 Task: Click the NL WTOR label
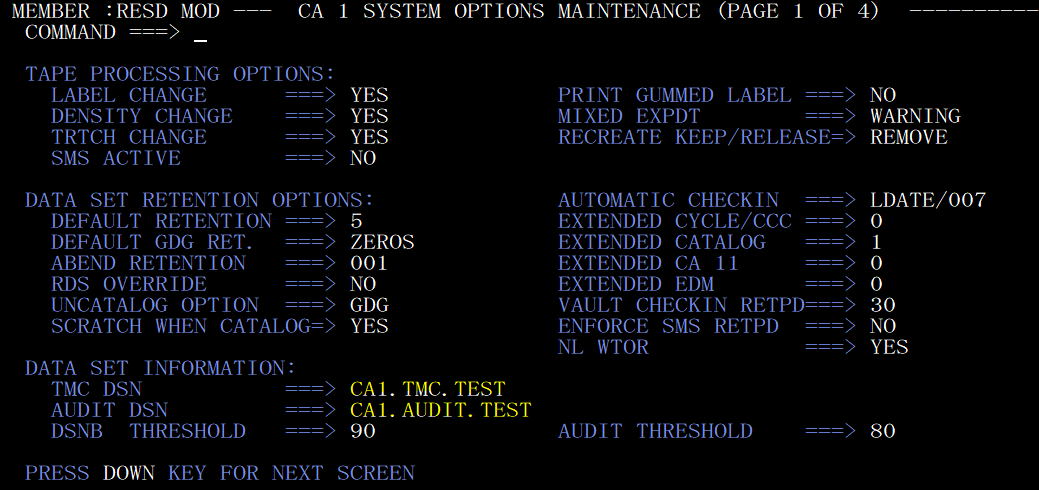(x=603, y=347)
